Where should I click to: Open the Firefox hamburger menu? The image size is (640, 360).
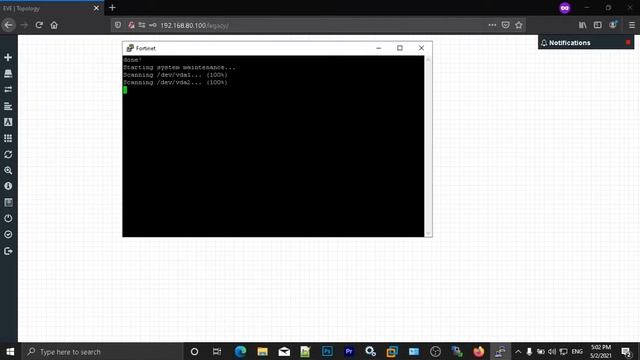point(631,25)
